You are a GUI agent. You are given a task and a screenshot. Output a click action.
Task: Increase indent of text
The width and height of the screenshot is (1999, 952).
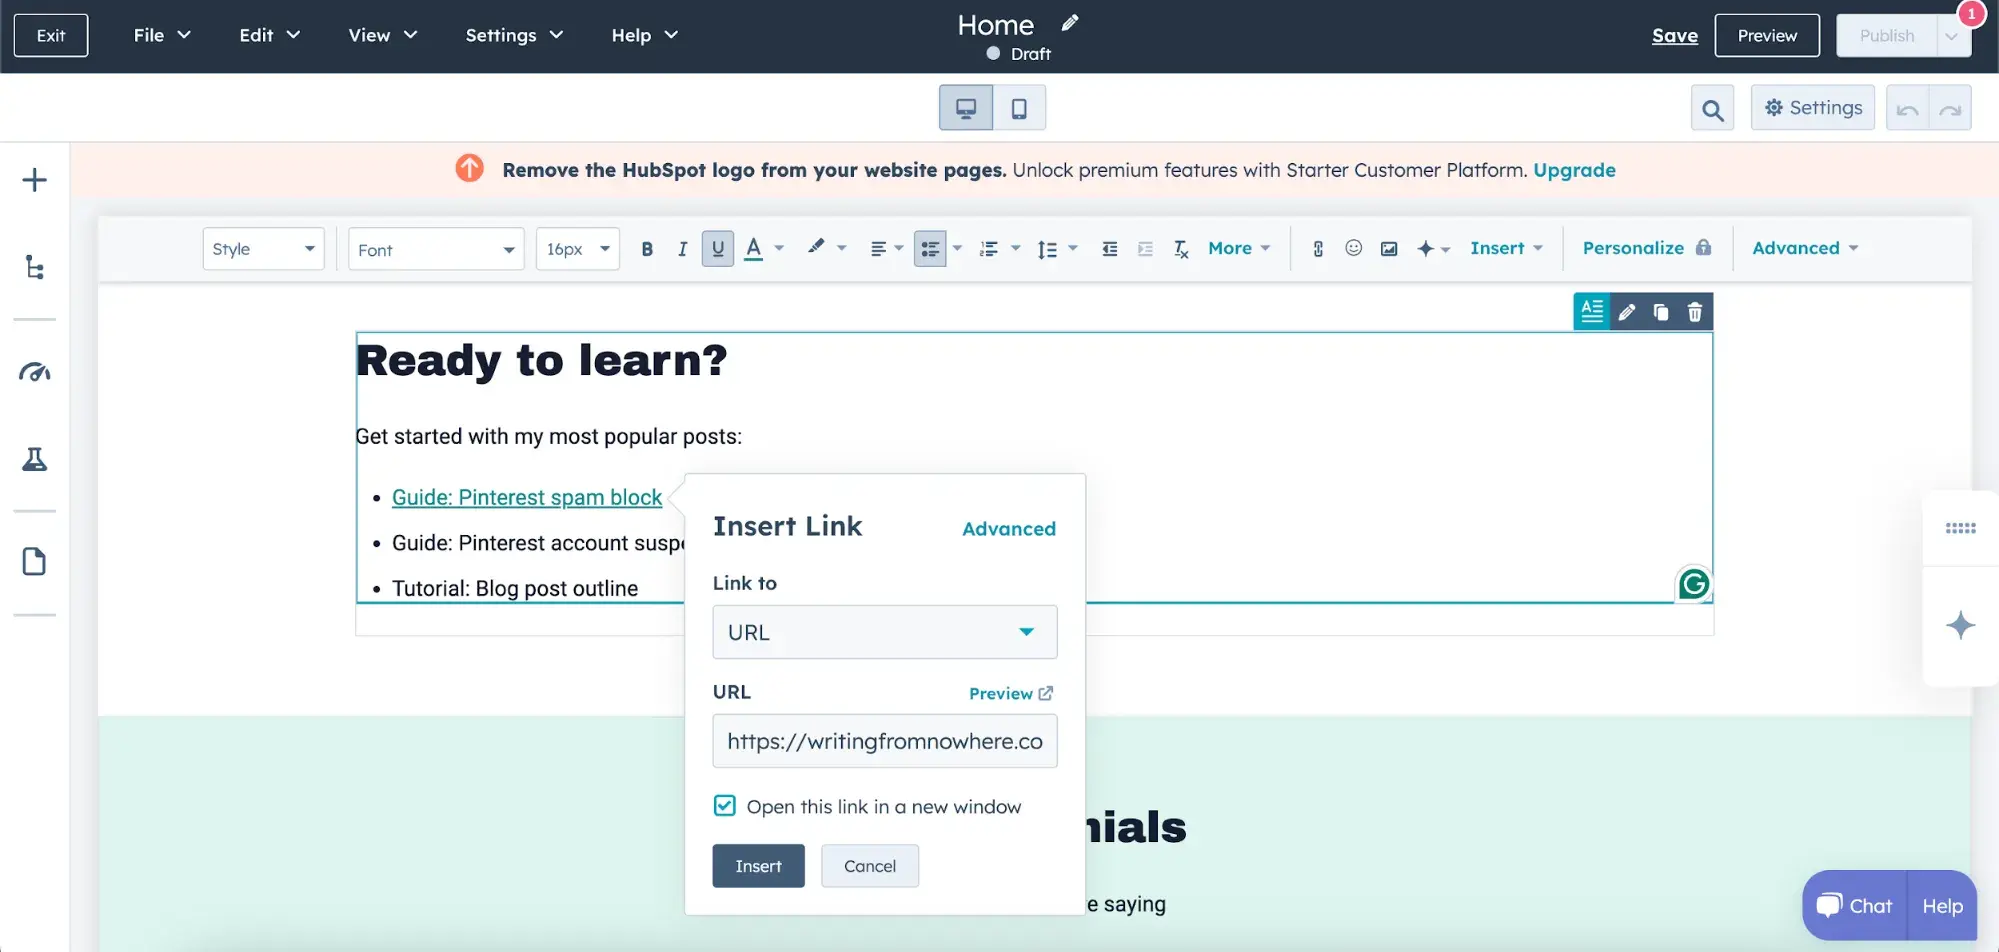coord(1145,249)
